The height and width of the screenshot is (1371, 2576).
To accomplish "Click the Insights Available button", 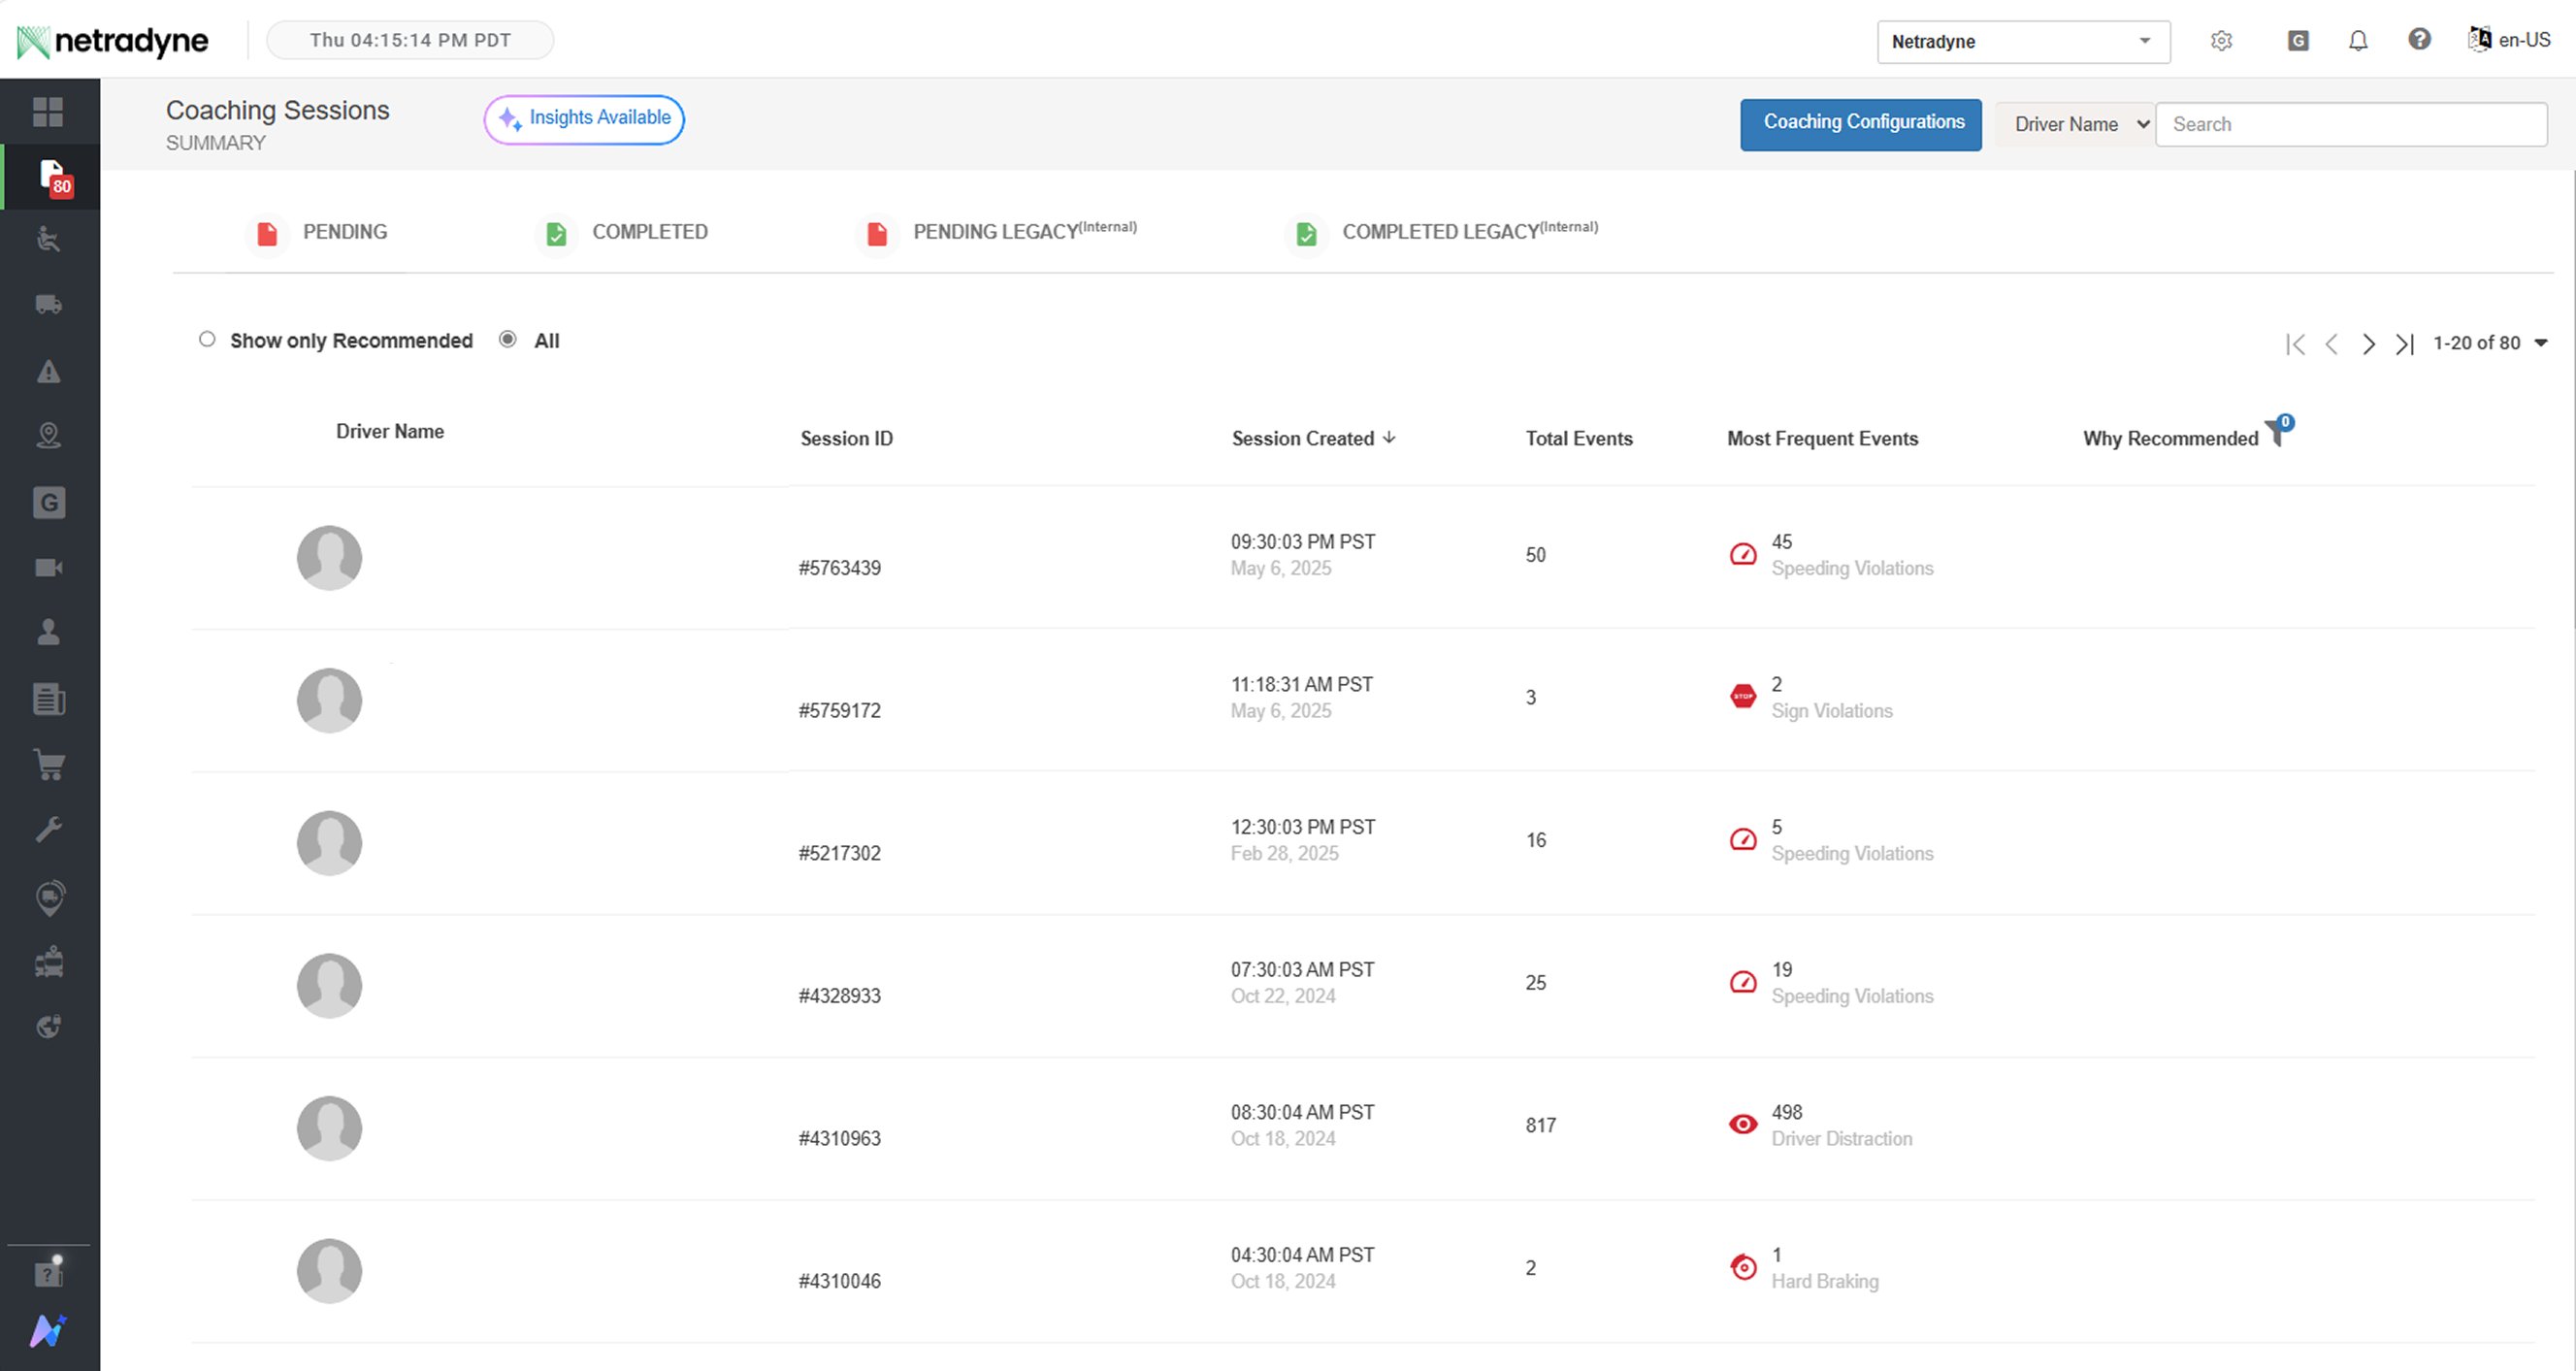I will point(584,118).
